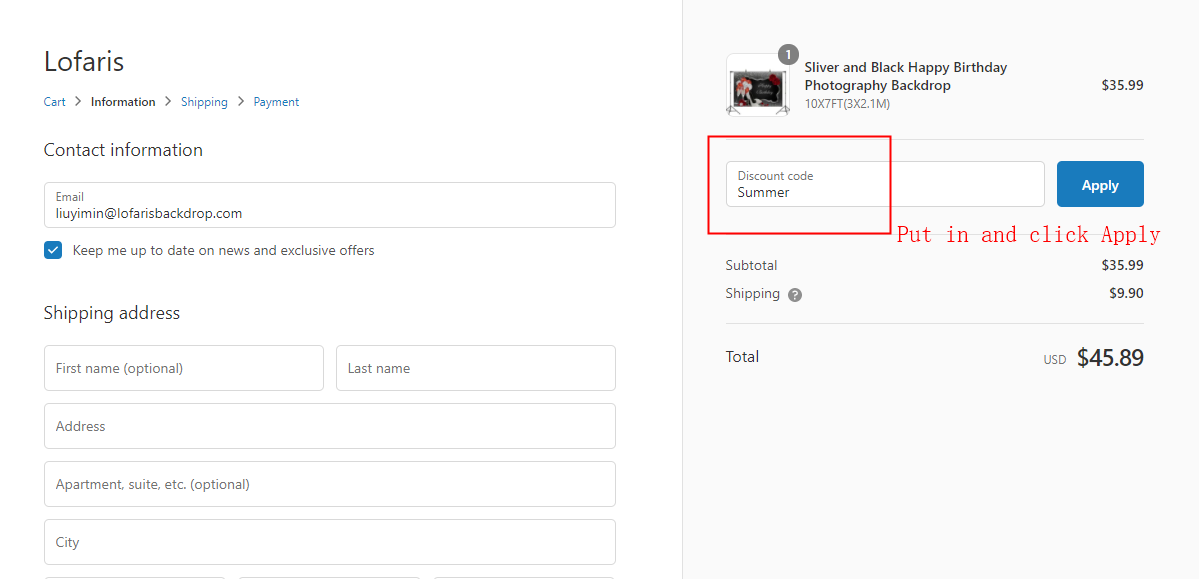Focus the Discount code field
1199x579 pixels.
pos(884,185)
